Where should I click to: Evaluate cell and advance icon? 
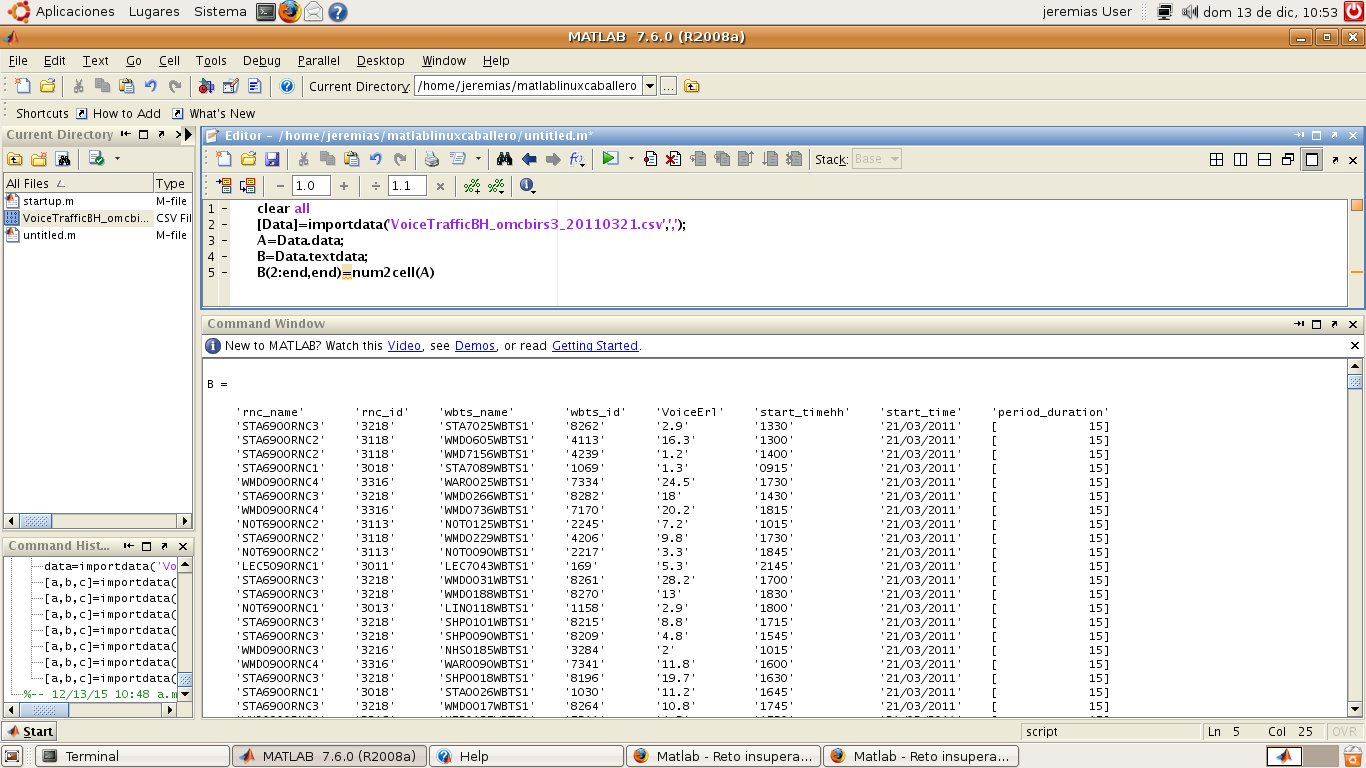point(247,186)
